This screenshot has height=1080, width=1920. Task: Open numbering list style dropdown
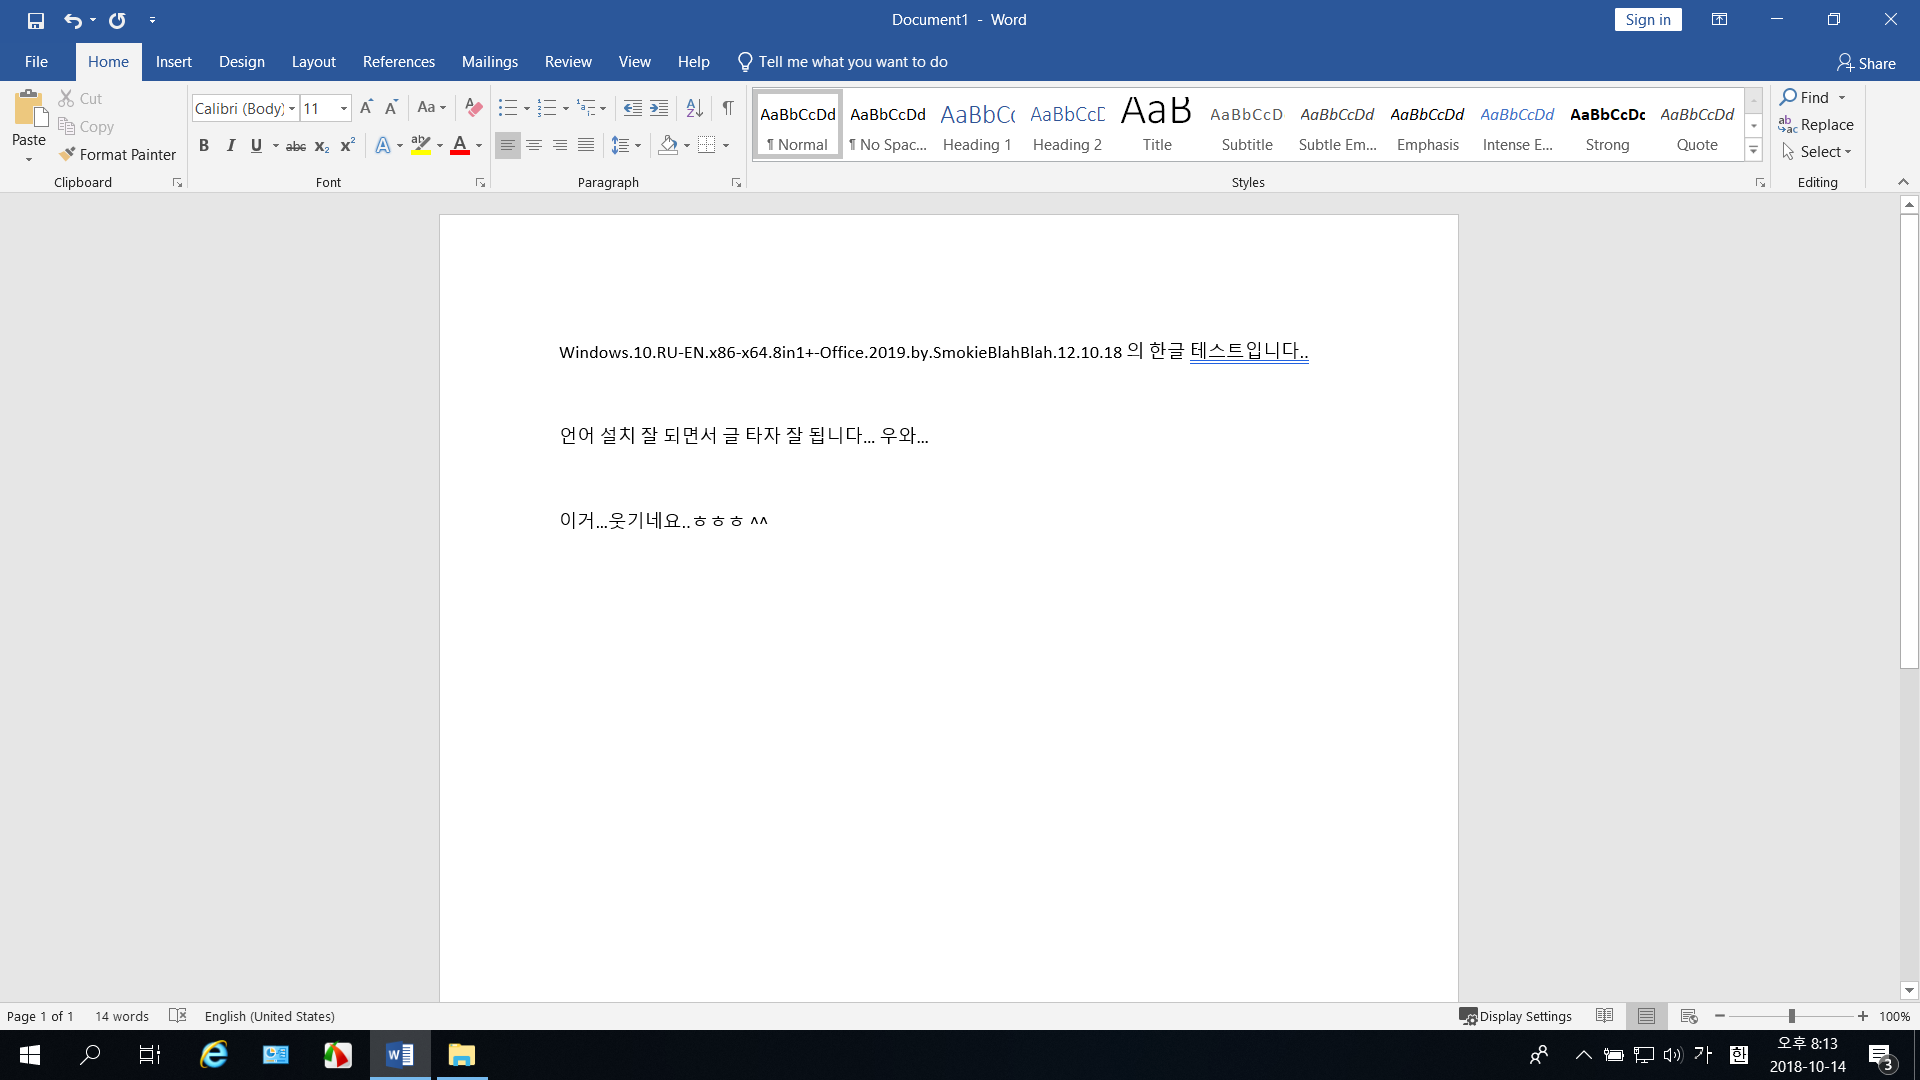tap(566, 108)
